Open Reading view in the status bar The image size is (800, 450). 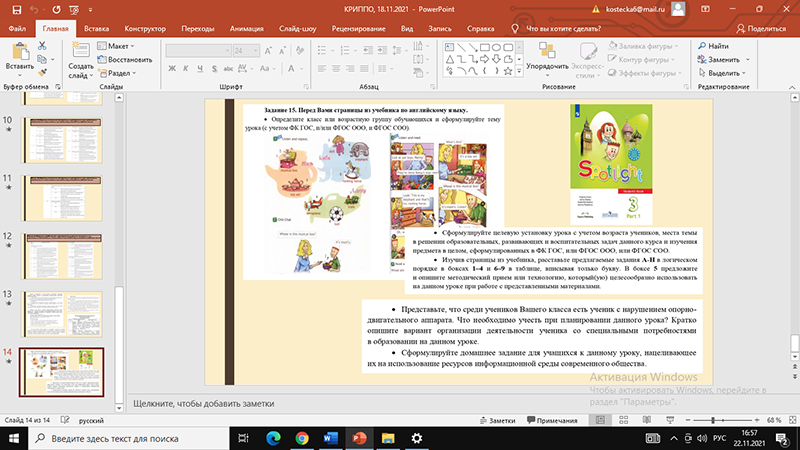(646, 420)
